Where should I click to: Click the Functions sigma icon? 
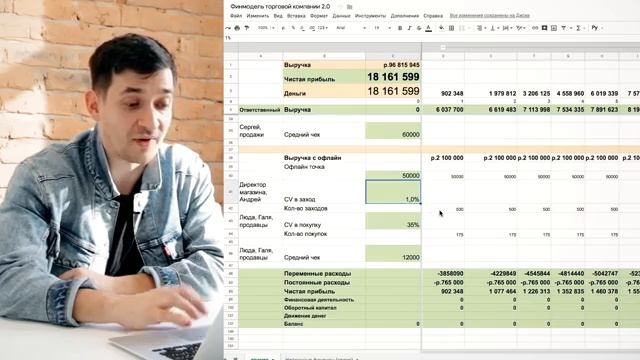578,28
